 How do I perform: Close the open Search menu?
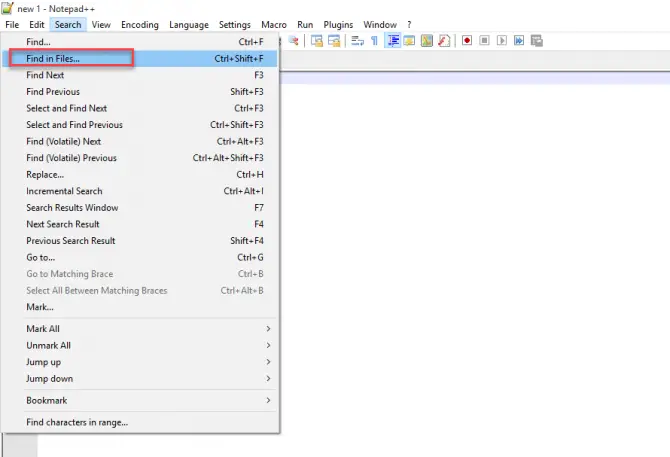pyautogui.click(x=68, y=25)
